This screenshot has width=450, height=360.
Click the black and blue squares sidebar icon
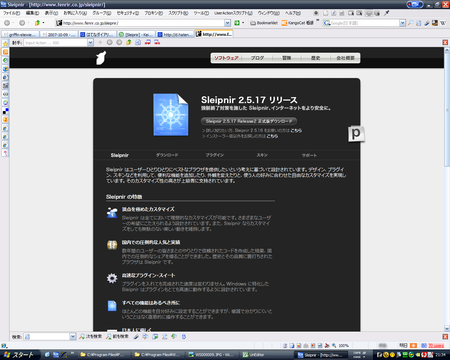coord(5,111)
